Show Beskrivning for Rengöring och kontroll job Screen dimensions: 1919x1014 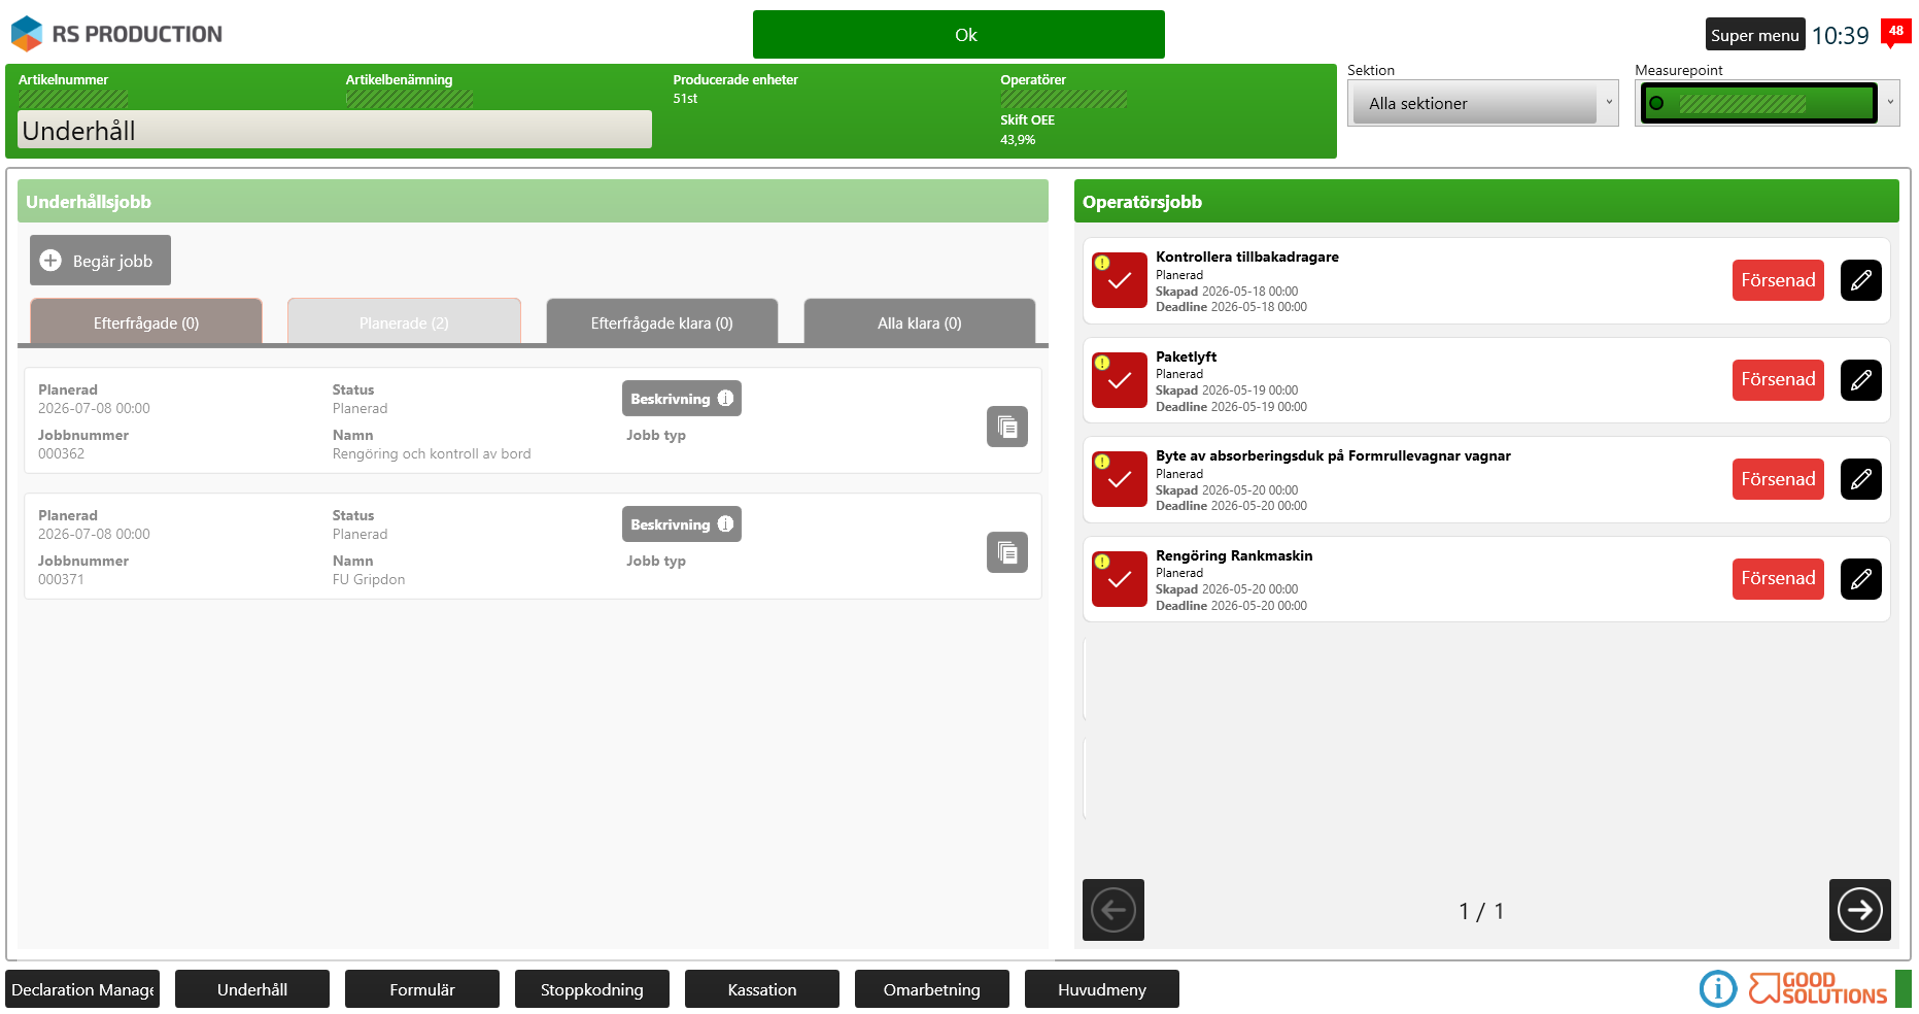pos(681,398)
